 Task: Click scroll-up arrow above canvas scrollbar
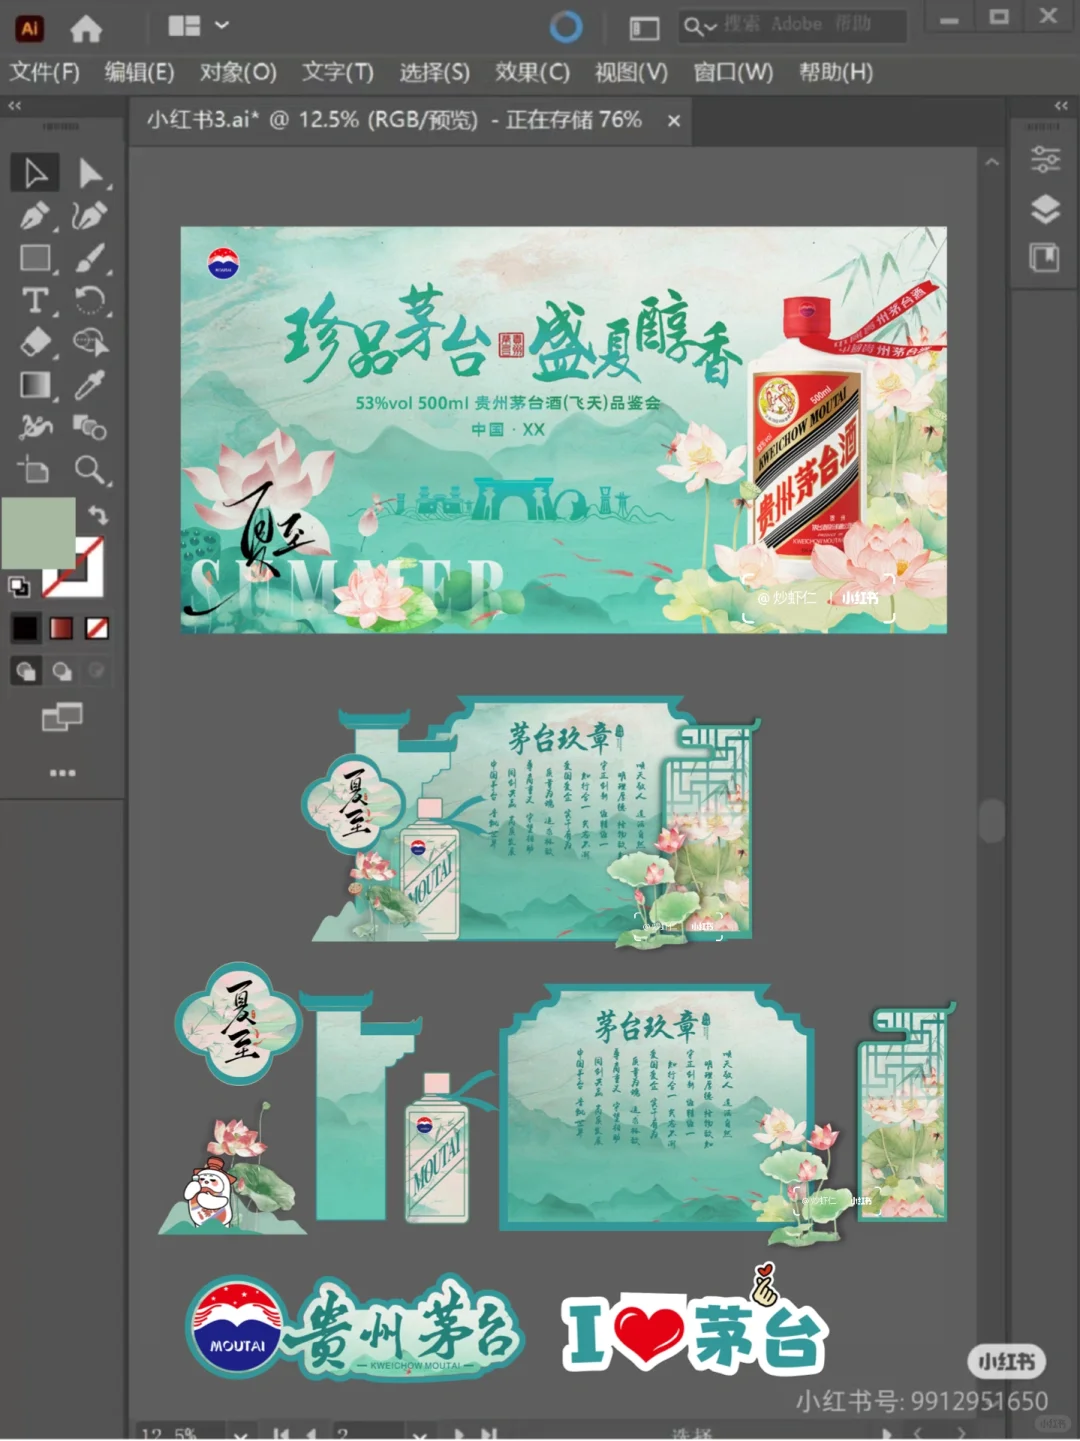point(992,161)
